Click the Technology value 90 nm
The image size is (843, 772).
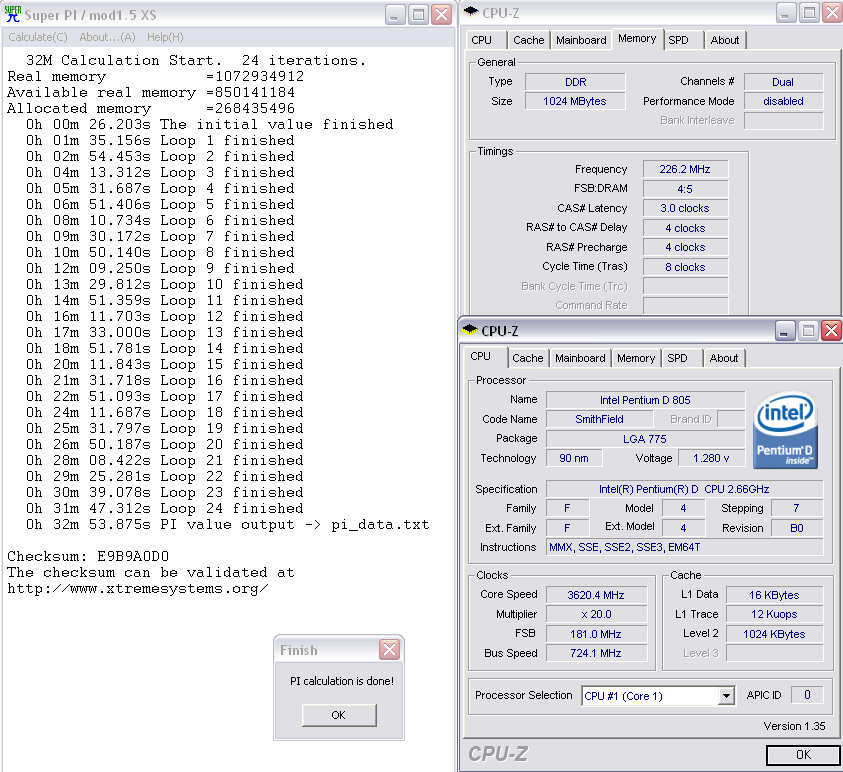tap(574, 458)
